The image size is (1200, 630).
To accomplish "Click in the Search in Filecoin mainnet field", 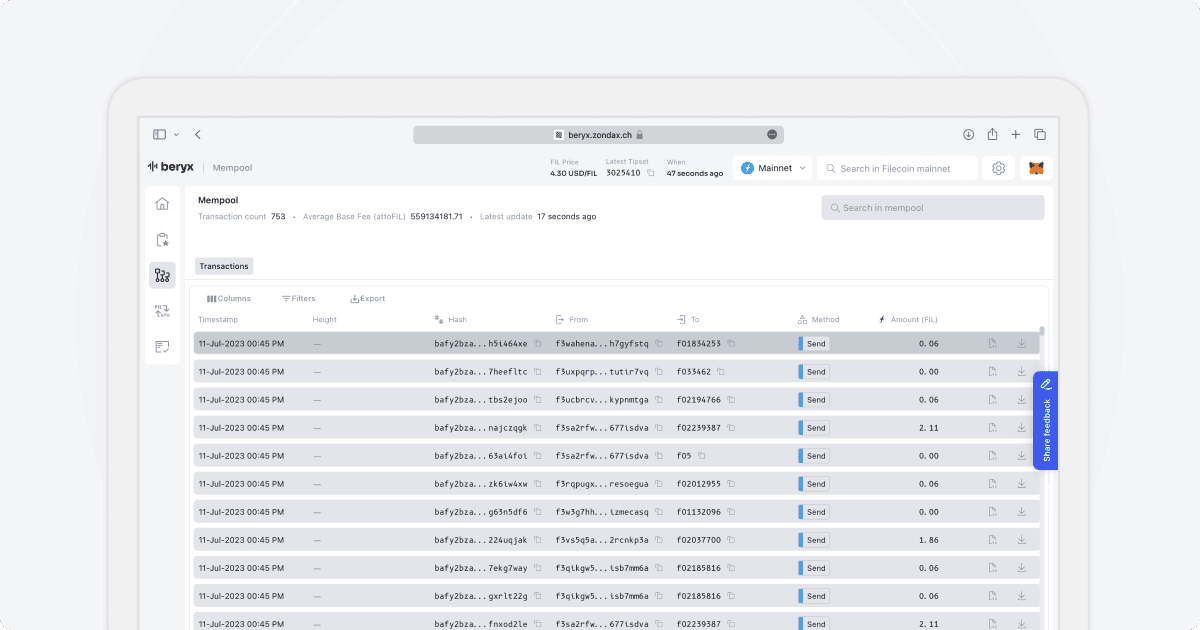I will 897,168.
